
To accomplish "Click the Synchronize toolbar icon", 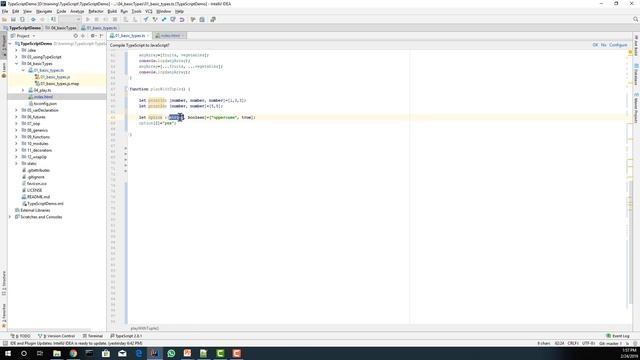I will click(x=22, y=19).
